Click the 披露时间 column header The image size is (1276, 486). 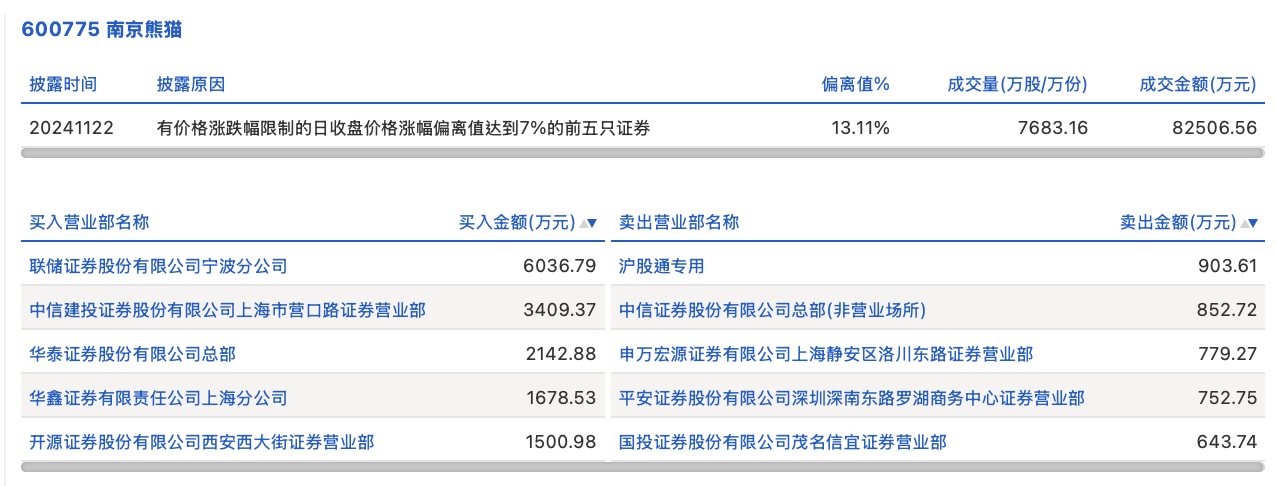point(63,85)
